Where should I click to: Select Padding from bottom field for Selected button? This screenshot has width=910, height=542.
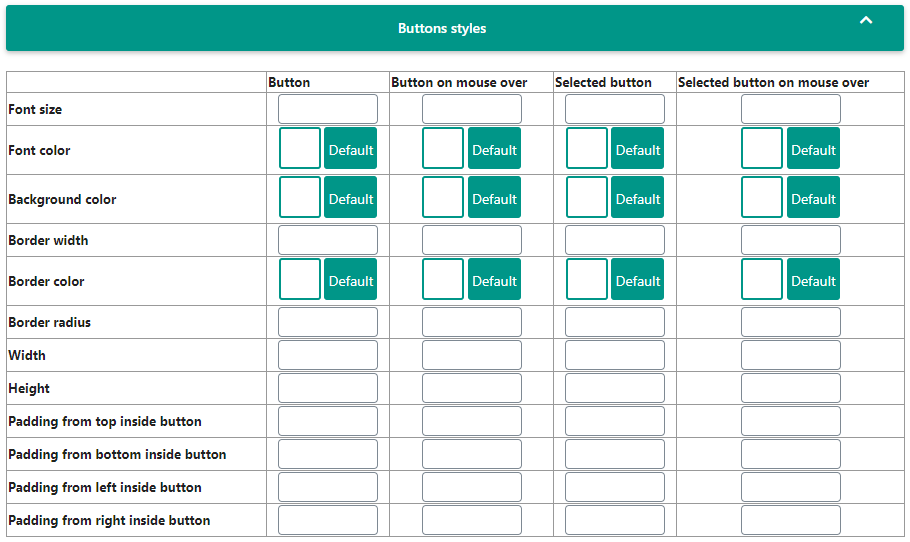615,454
